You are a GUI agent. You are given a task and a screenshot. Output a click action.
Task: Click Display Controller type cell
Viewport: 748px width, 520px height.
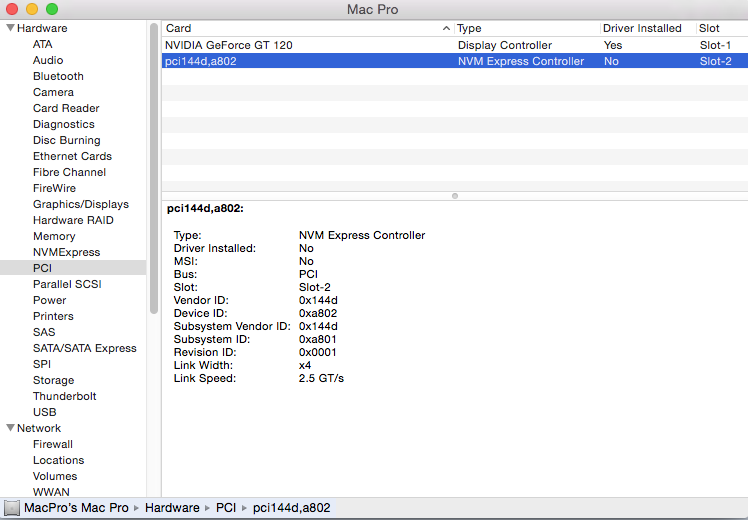pyautogui.click(x=505, y=45)
